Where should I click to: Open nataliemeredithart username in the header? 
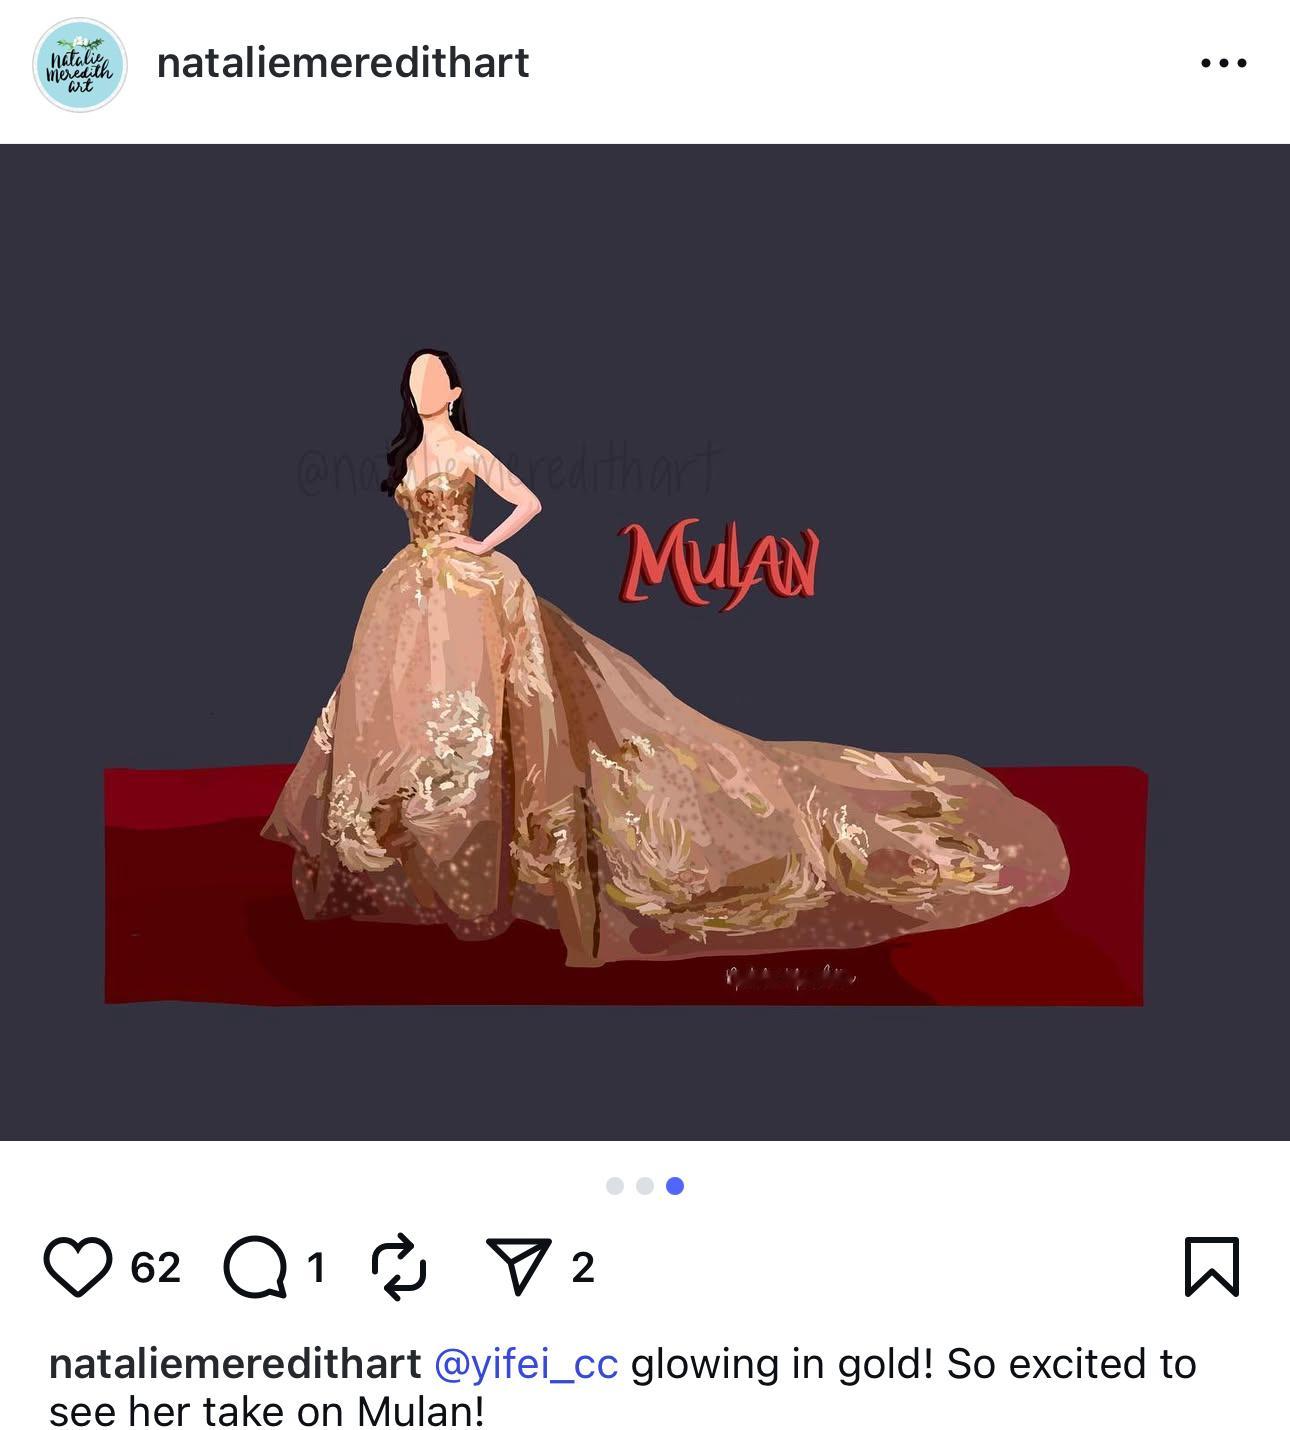click(343, 63)
